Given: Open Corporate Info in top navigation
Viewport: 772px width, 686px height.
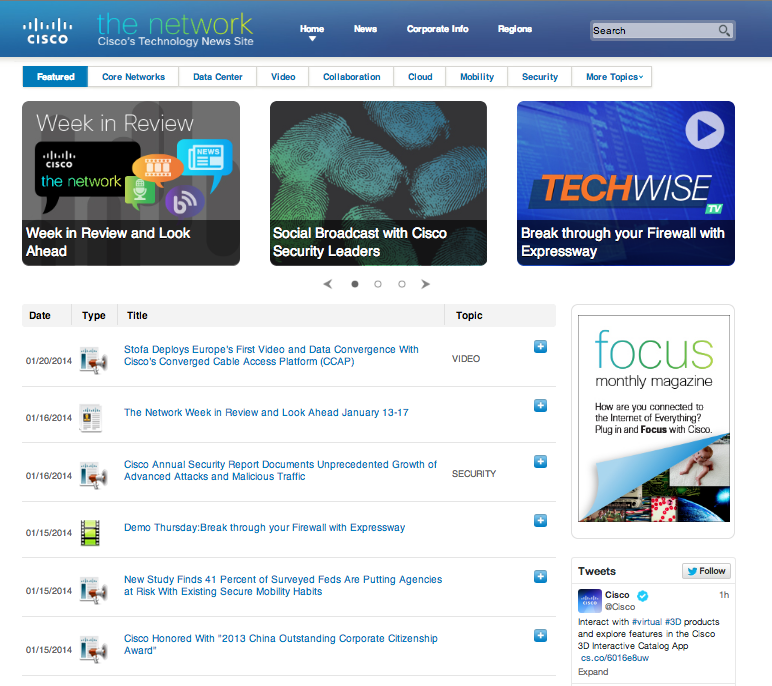Looking at the screenshot, I should click(437, 29).
